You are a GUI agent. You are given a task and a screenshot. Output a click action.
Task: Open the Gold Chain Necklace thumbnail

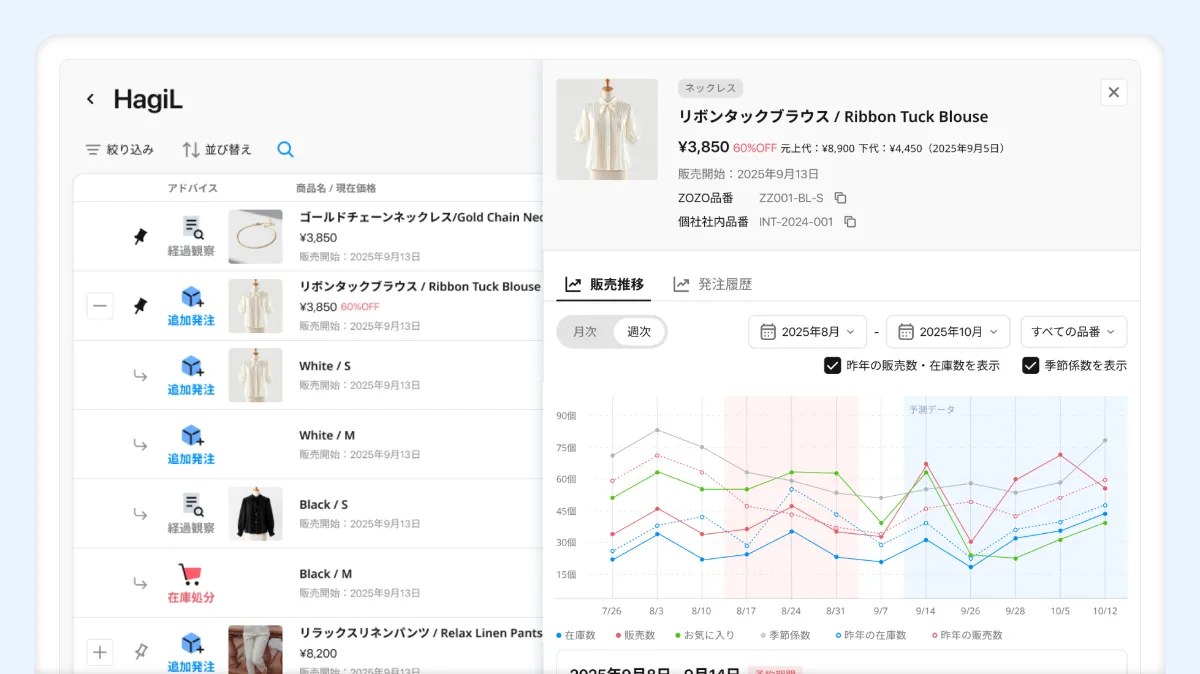[255, 237]
